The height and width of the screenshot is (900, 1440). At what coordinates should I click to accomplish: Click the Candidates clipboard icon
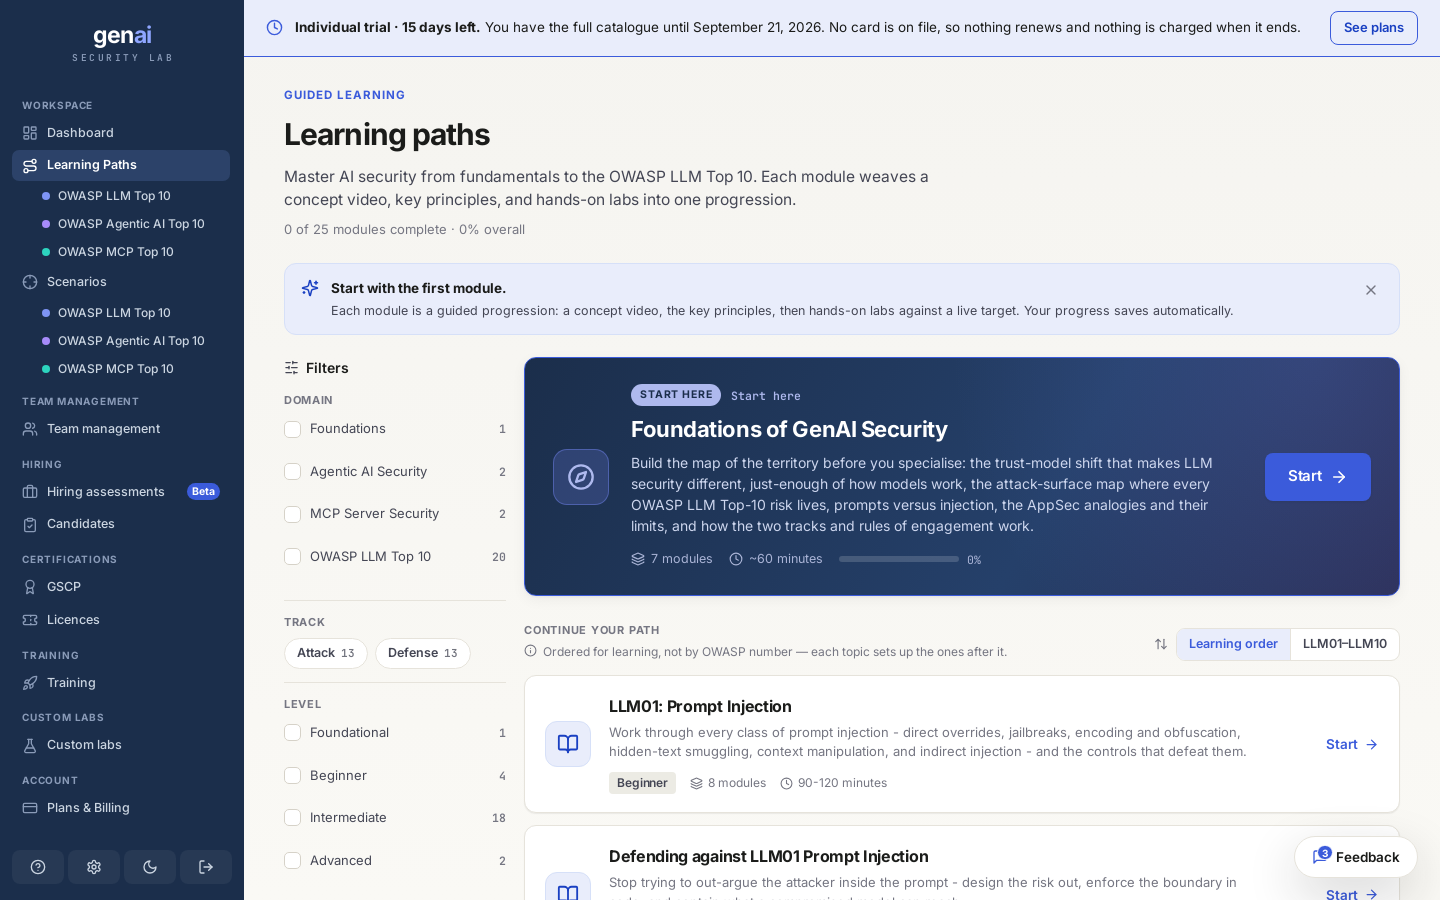(x=30, y=524)
